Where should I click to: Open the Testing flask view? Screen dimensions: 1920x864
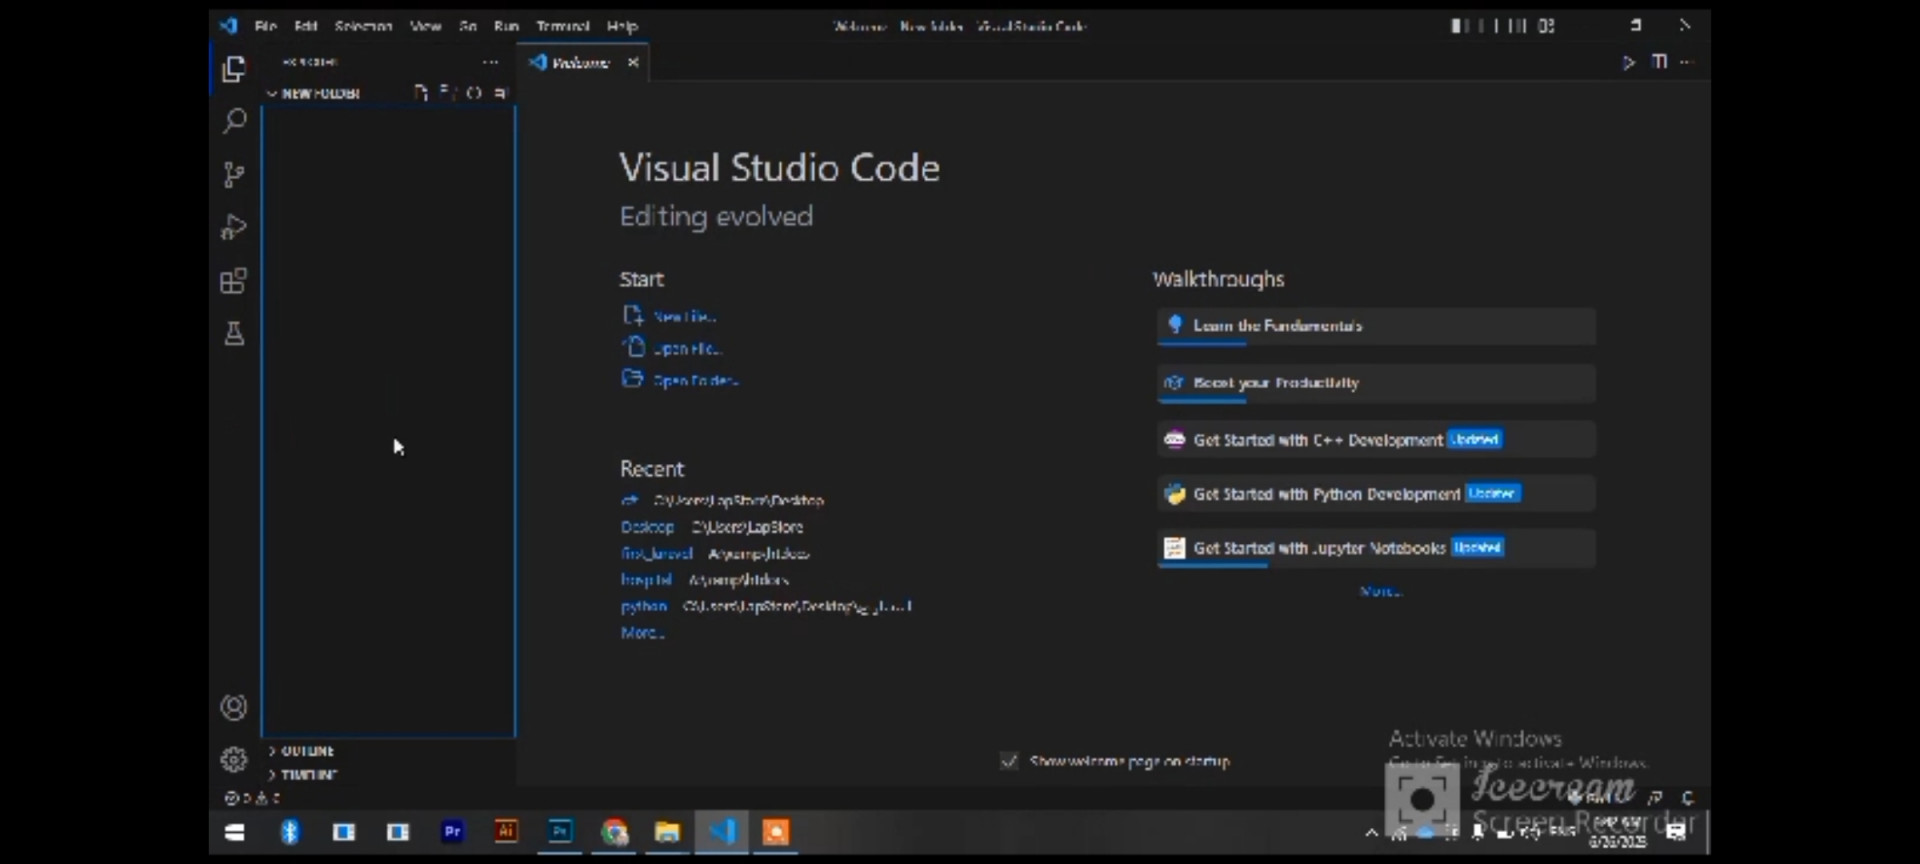(x=234, y=334)
